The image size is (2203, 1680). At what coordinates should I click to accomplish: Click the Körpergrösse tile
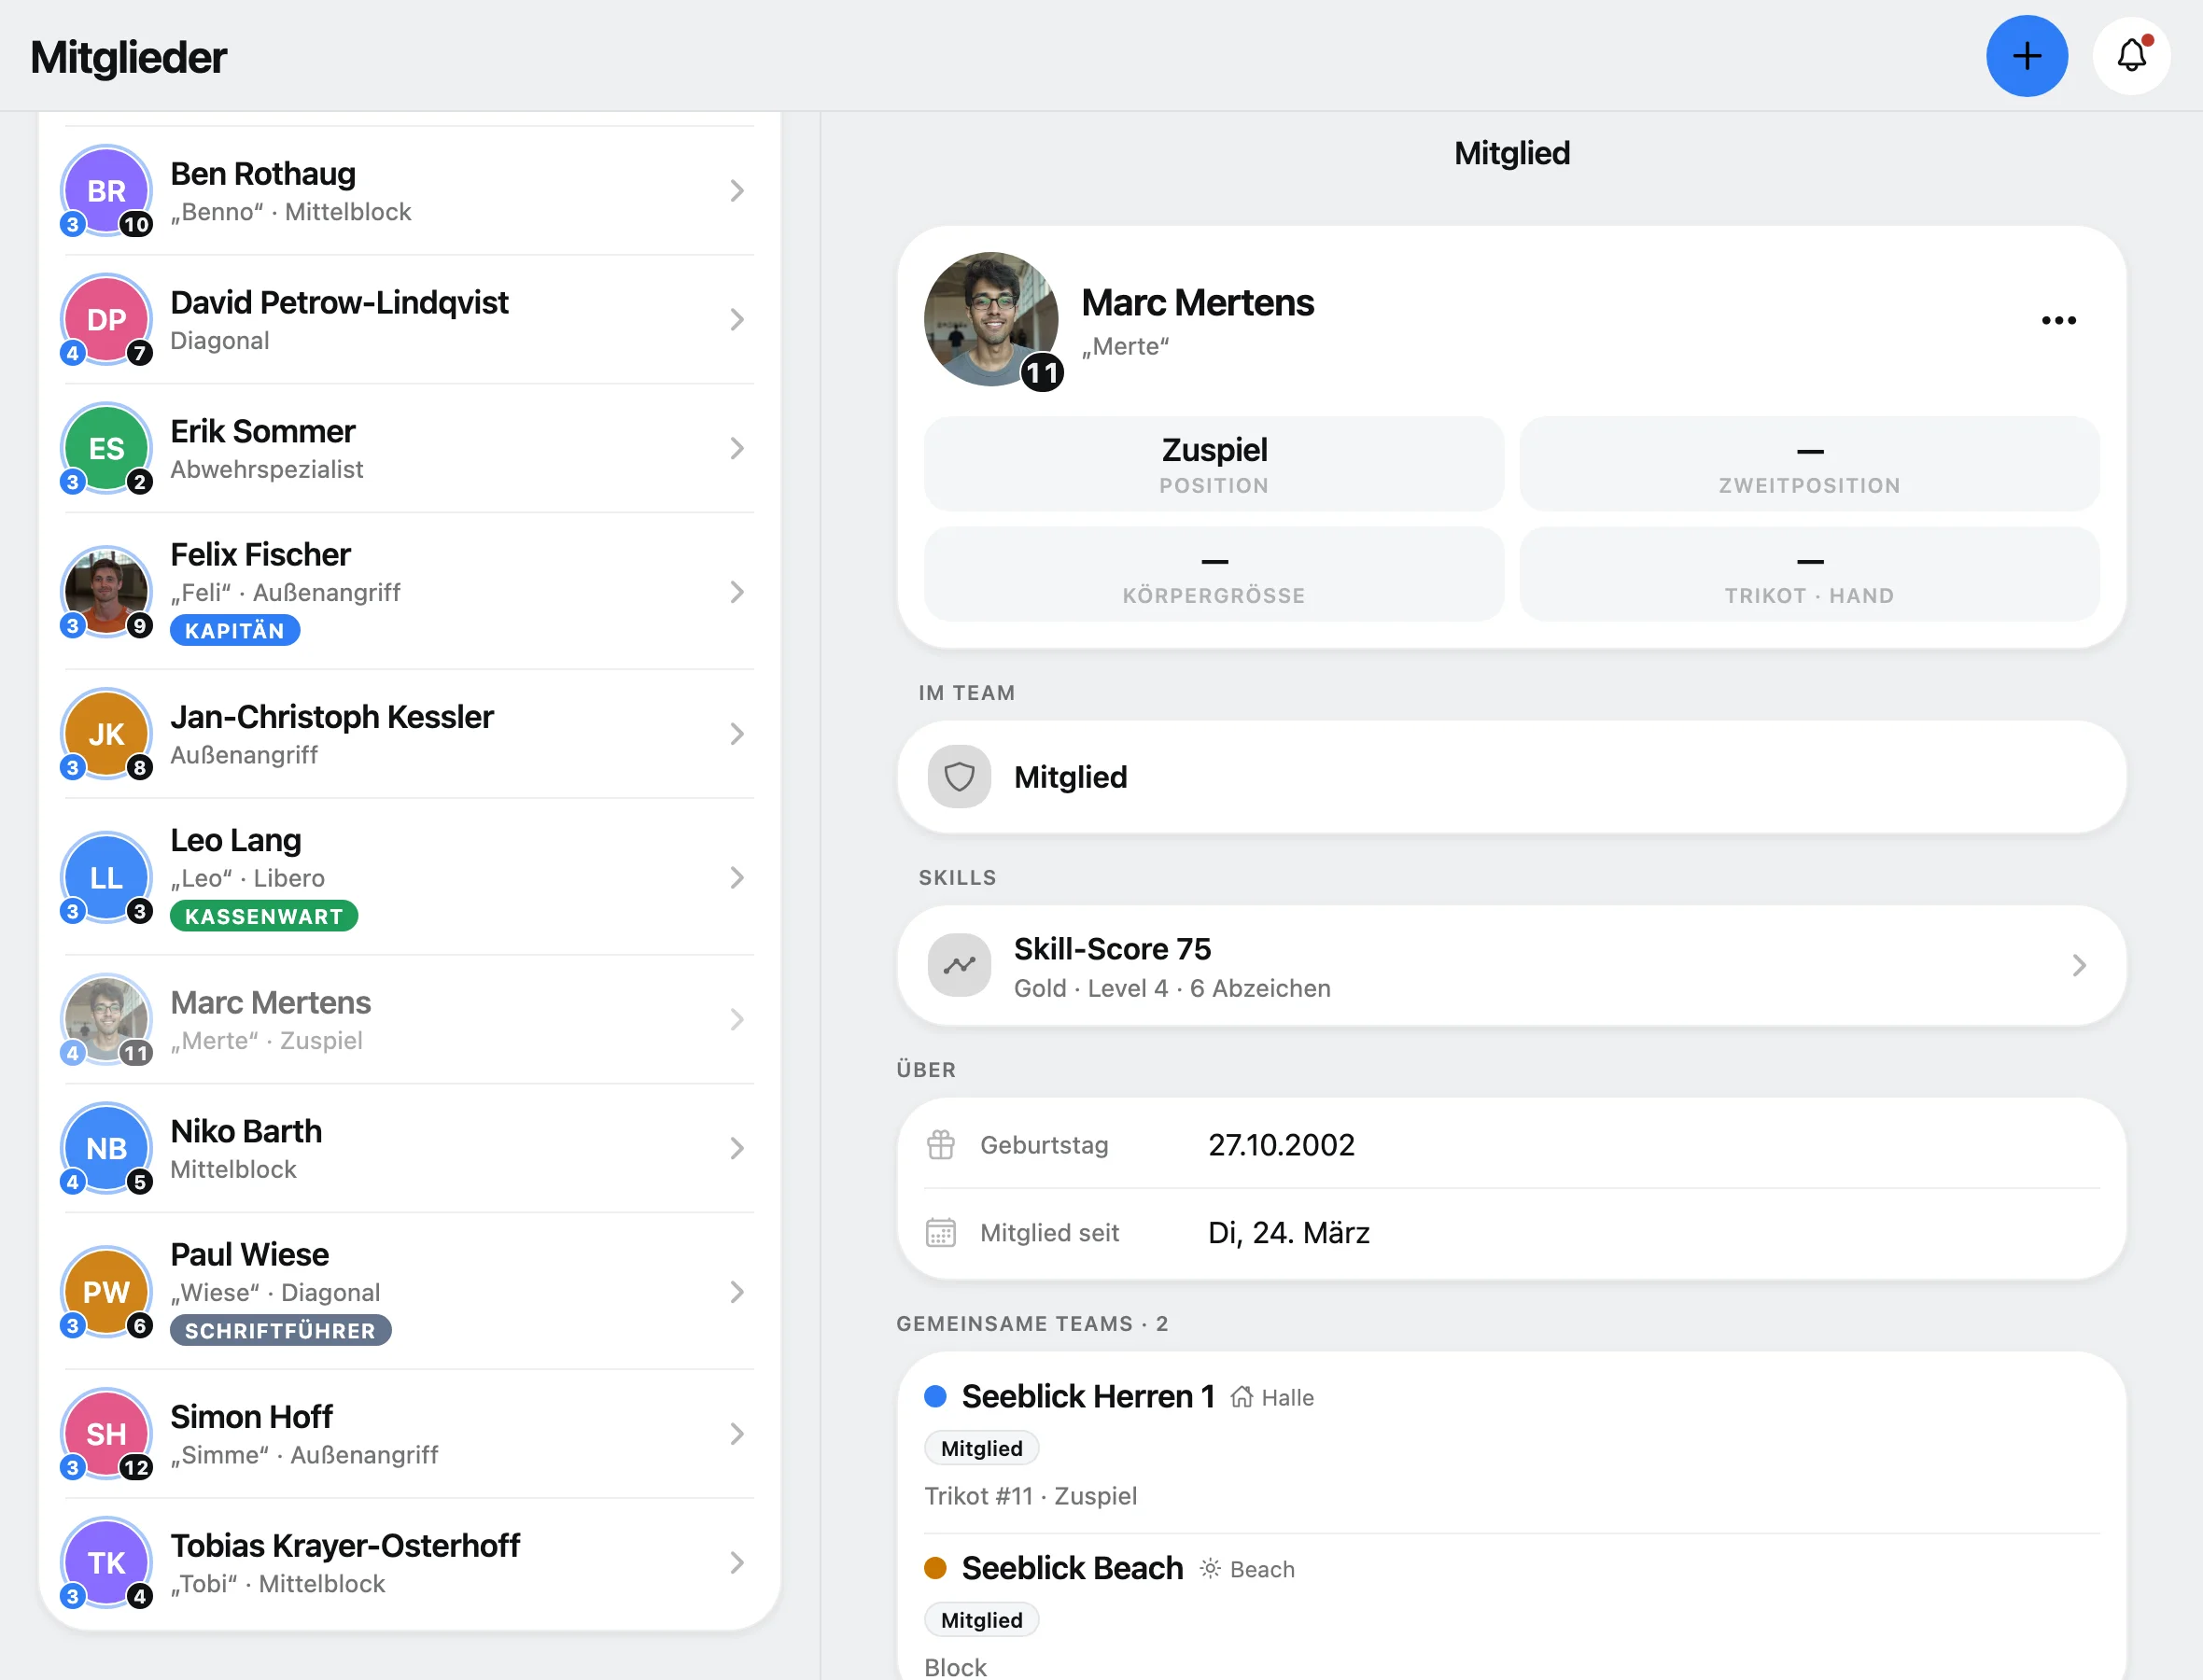1214,574
